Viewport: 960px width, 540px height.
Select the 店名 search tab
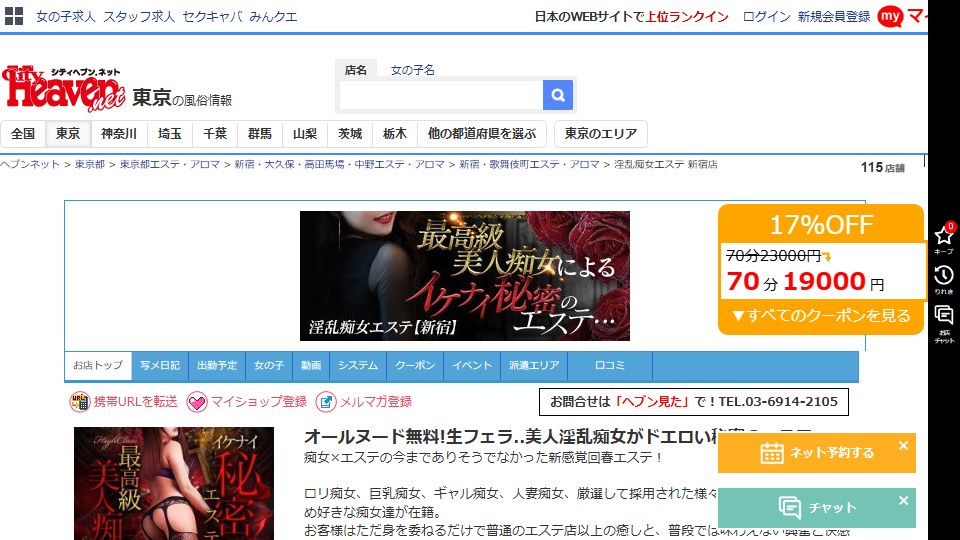[x=356, y=70]
